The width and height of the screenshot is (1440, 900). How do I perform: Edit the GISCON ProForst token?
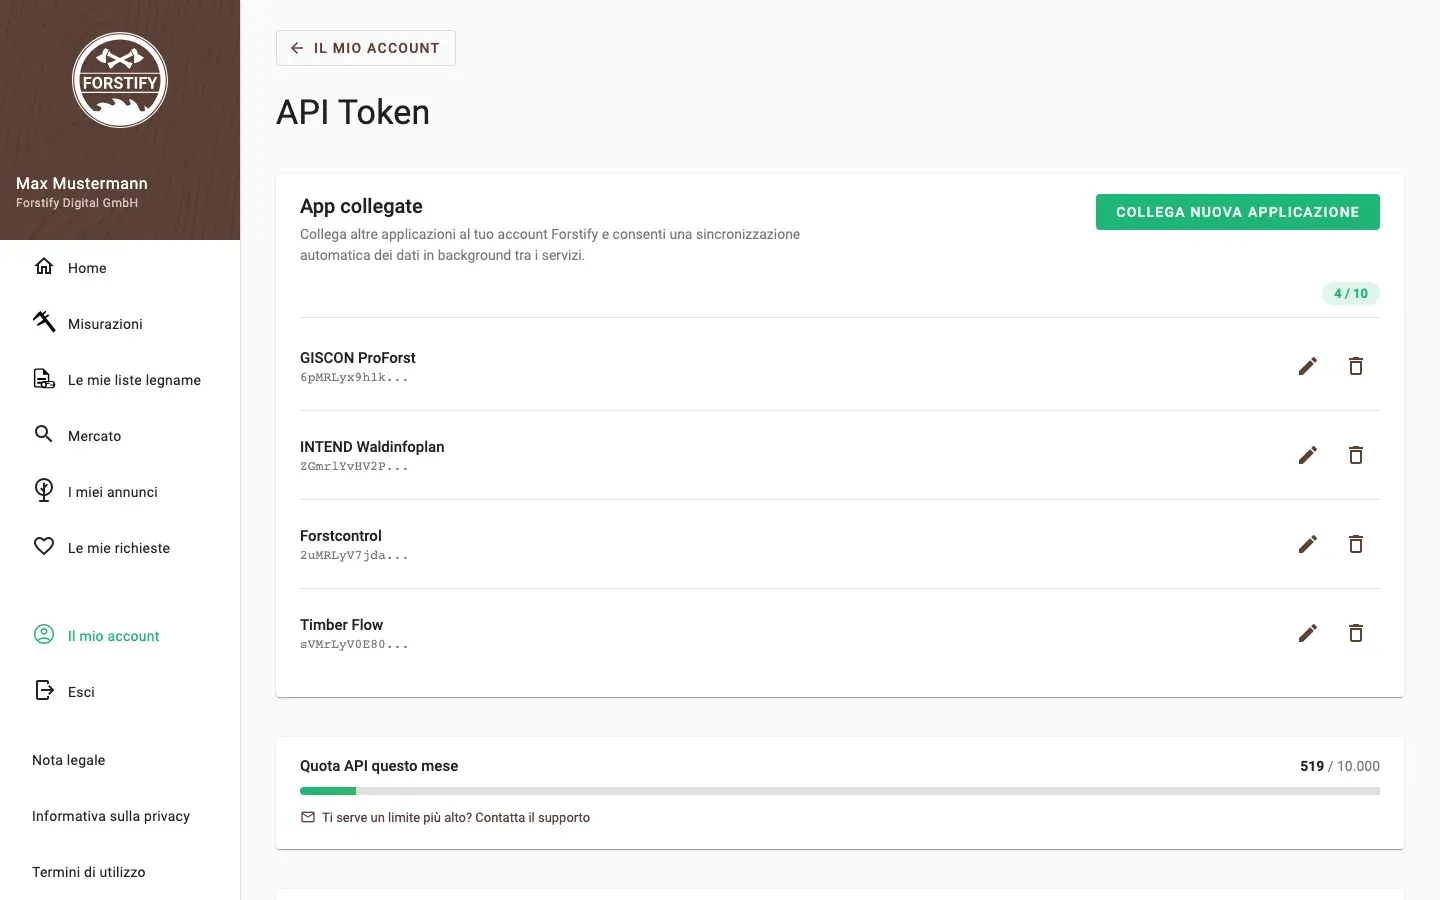point(1308,366)
